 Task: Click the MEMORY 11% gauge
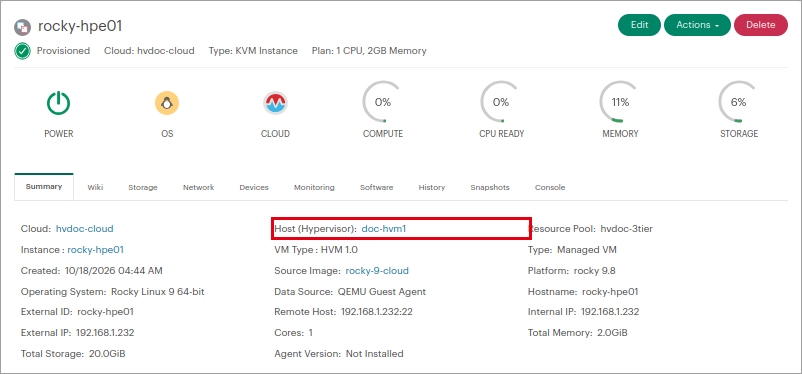coord(620,102)
